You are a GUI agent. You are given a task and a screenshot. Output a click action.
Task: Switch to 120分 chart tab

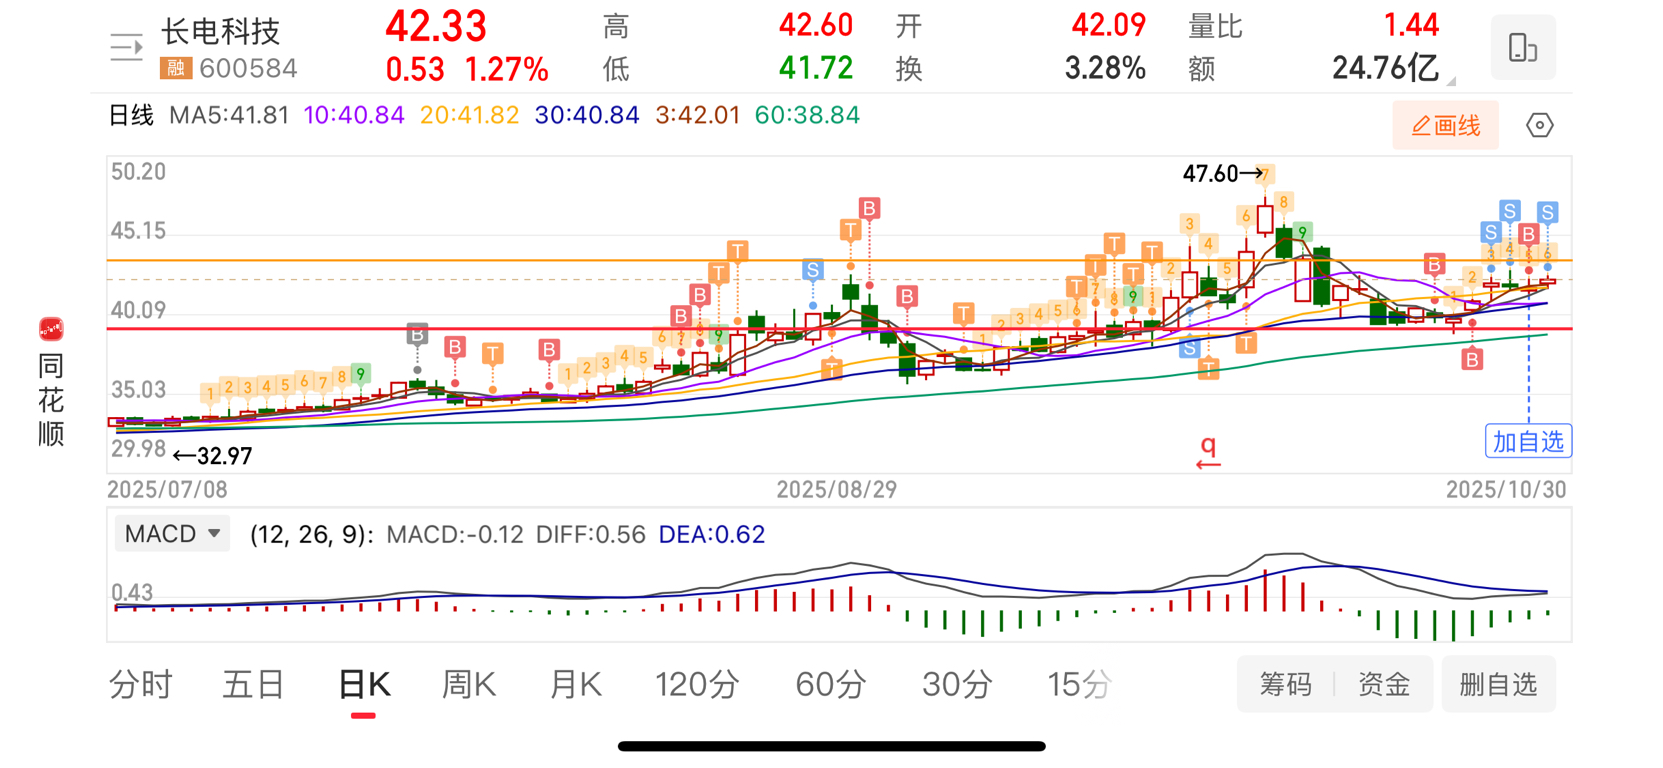click(697, 684)
